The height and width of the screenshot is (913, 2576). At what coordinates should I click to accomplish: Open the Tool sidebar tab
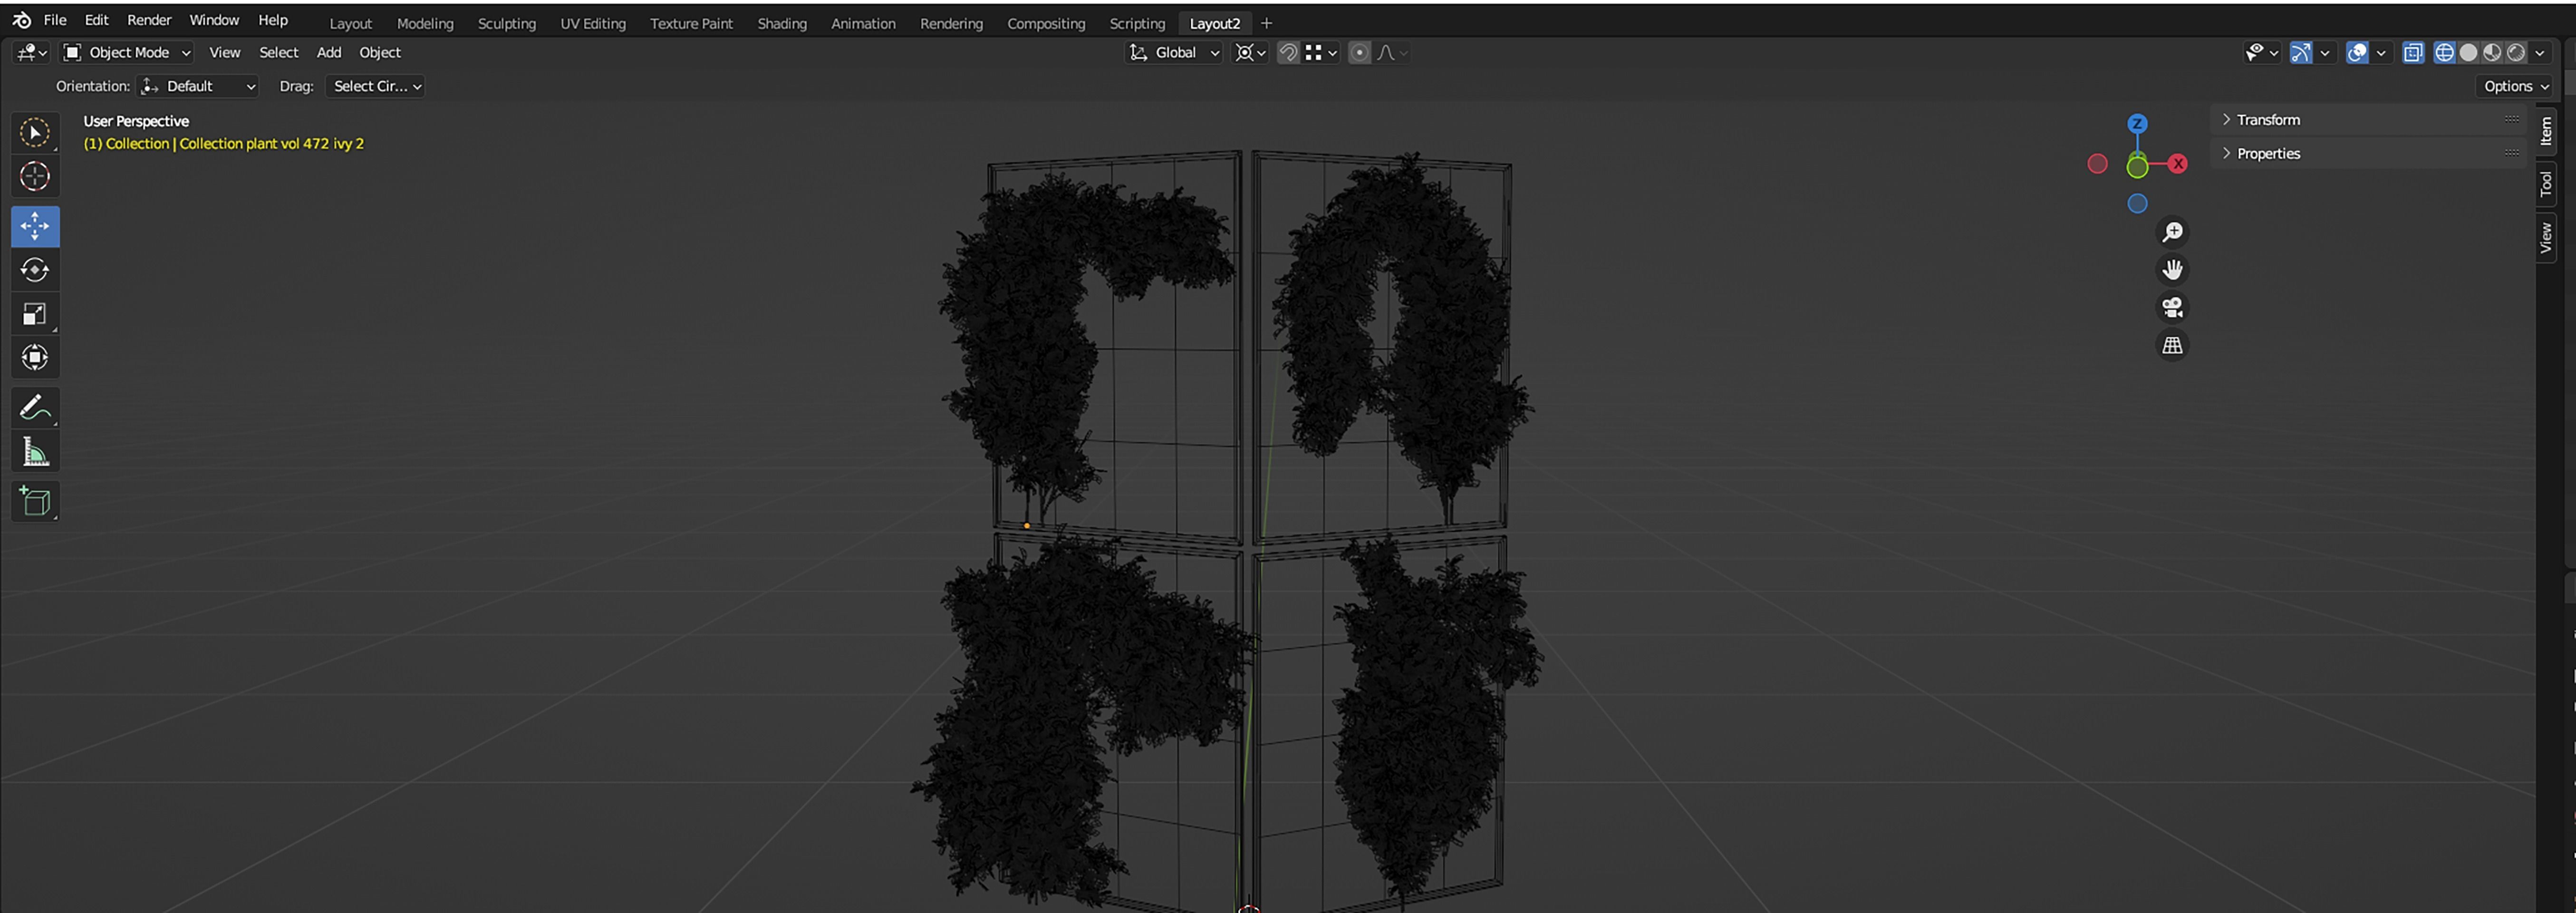click(x=2546, y=184)
